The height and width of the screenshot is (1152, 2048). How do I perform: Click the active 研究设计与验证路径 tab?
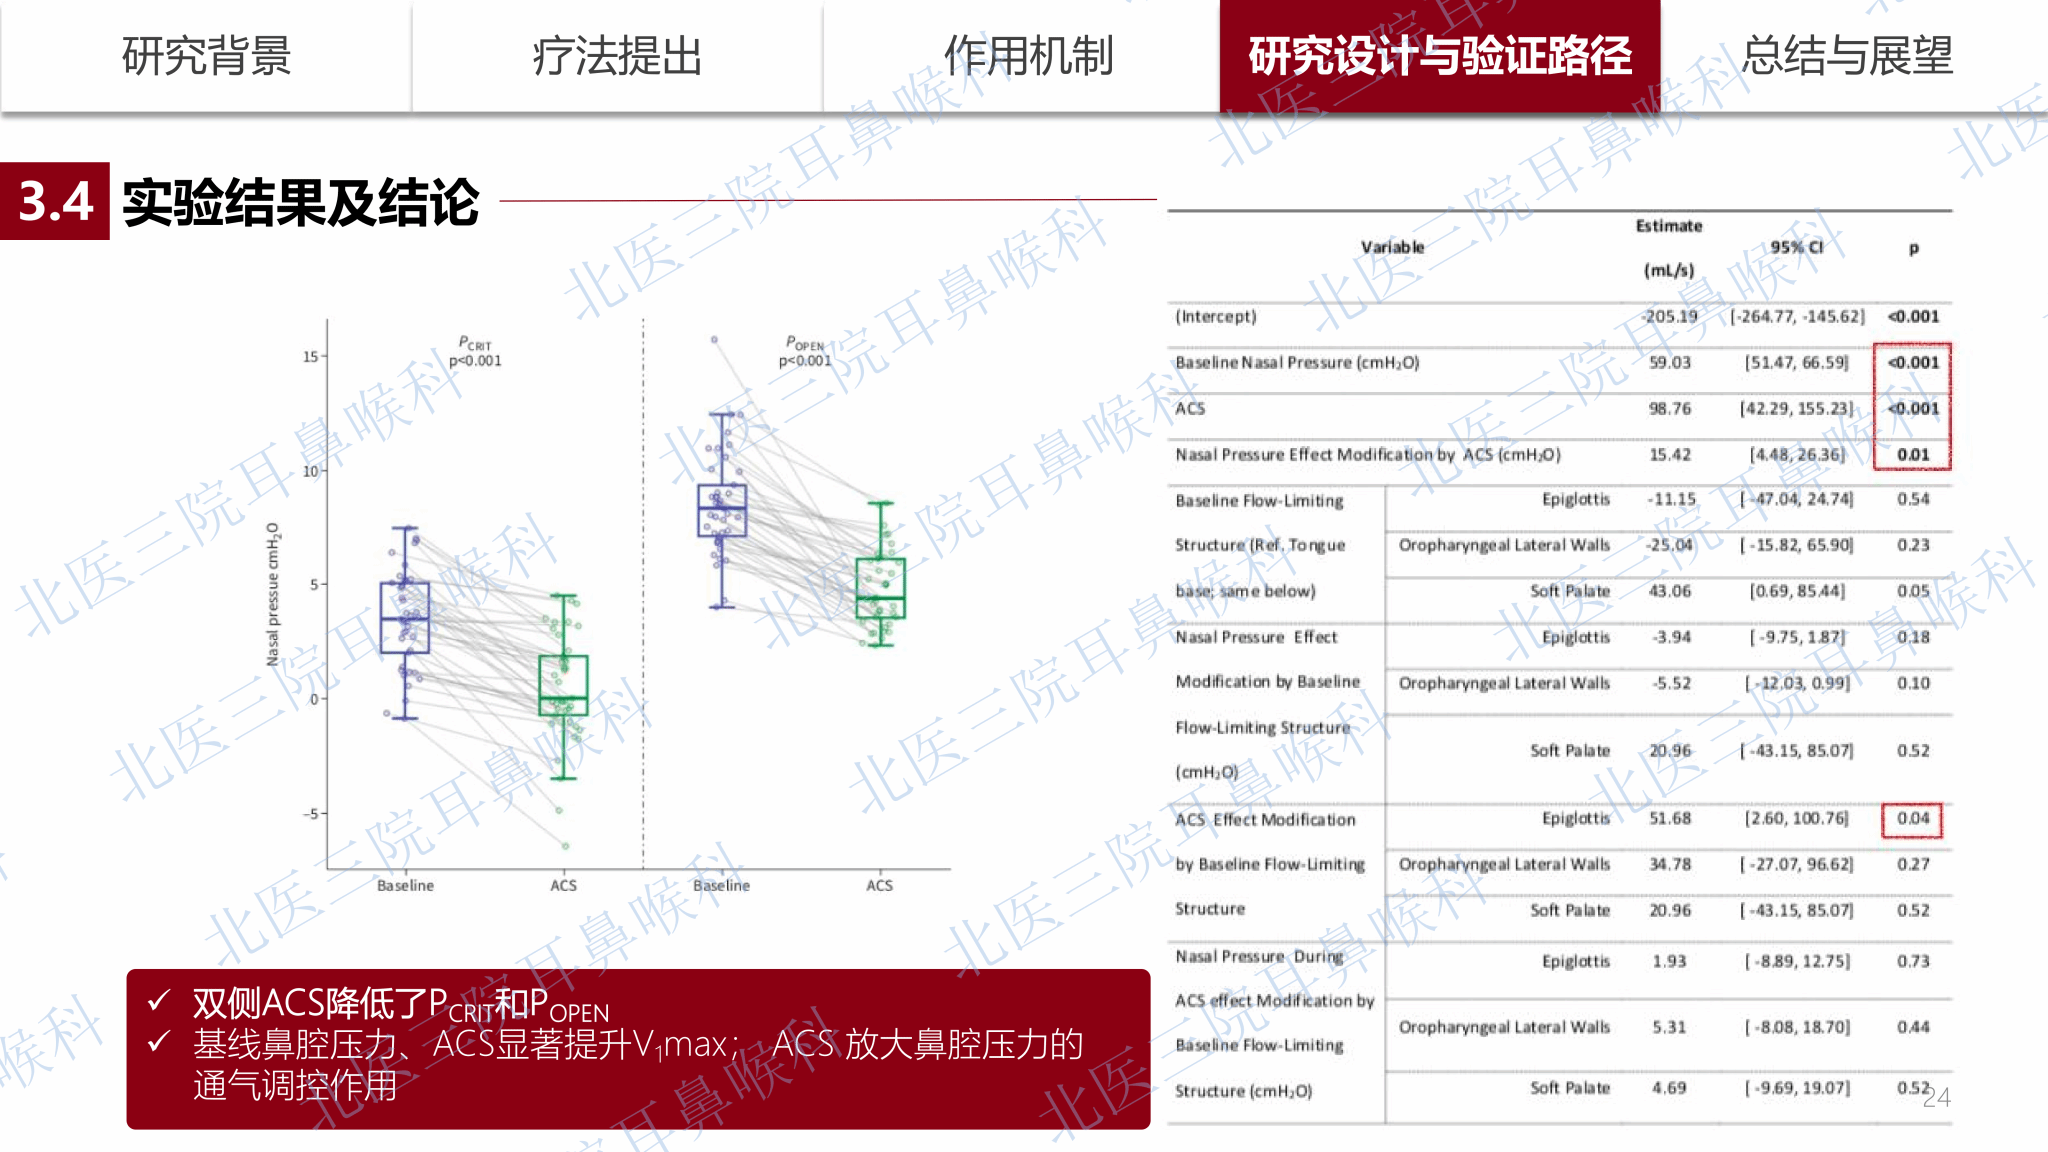point(1440,56)
